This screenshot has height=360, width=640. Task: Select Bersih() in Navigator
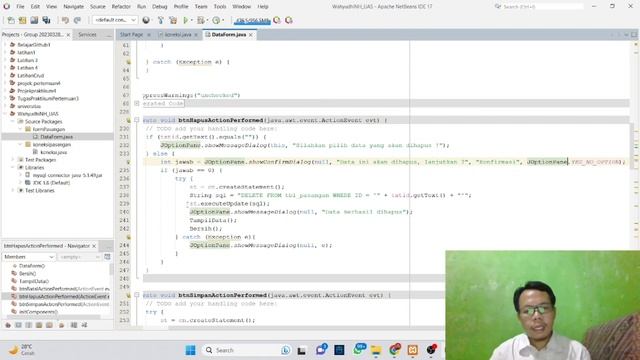pos(27,273)
